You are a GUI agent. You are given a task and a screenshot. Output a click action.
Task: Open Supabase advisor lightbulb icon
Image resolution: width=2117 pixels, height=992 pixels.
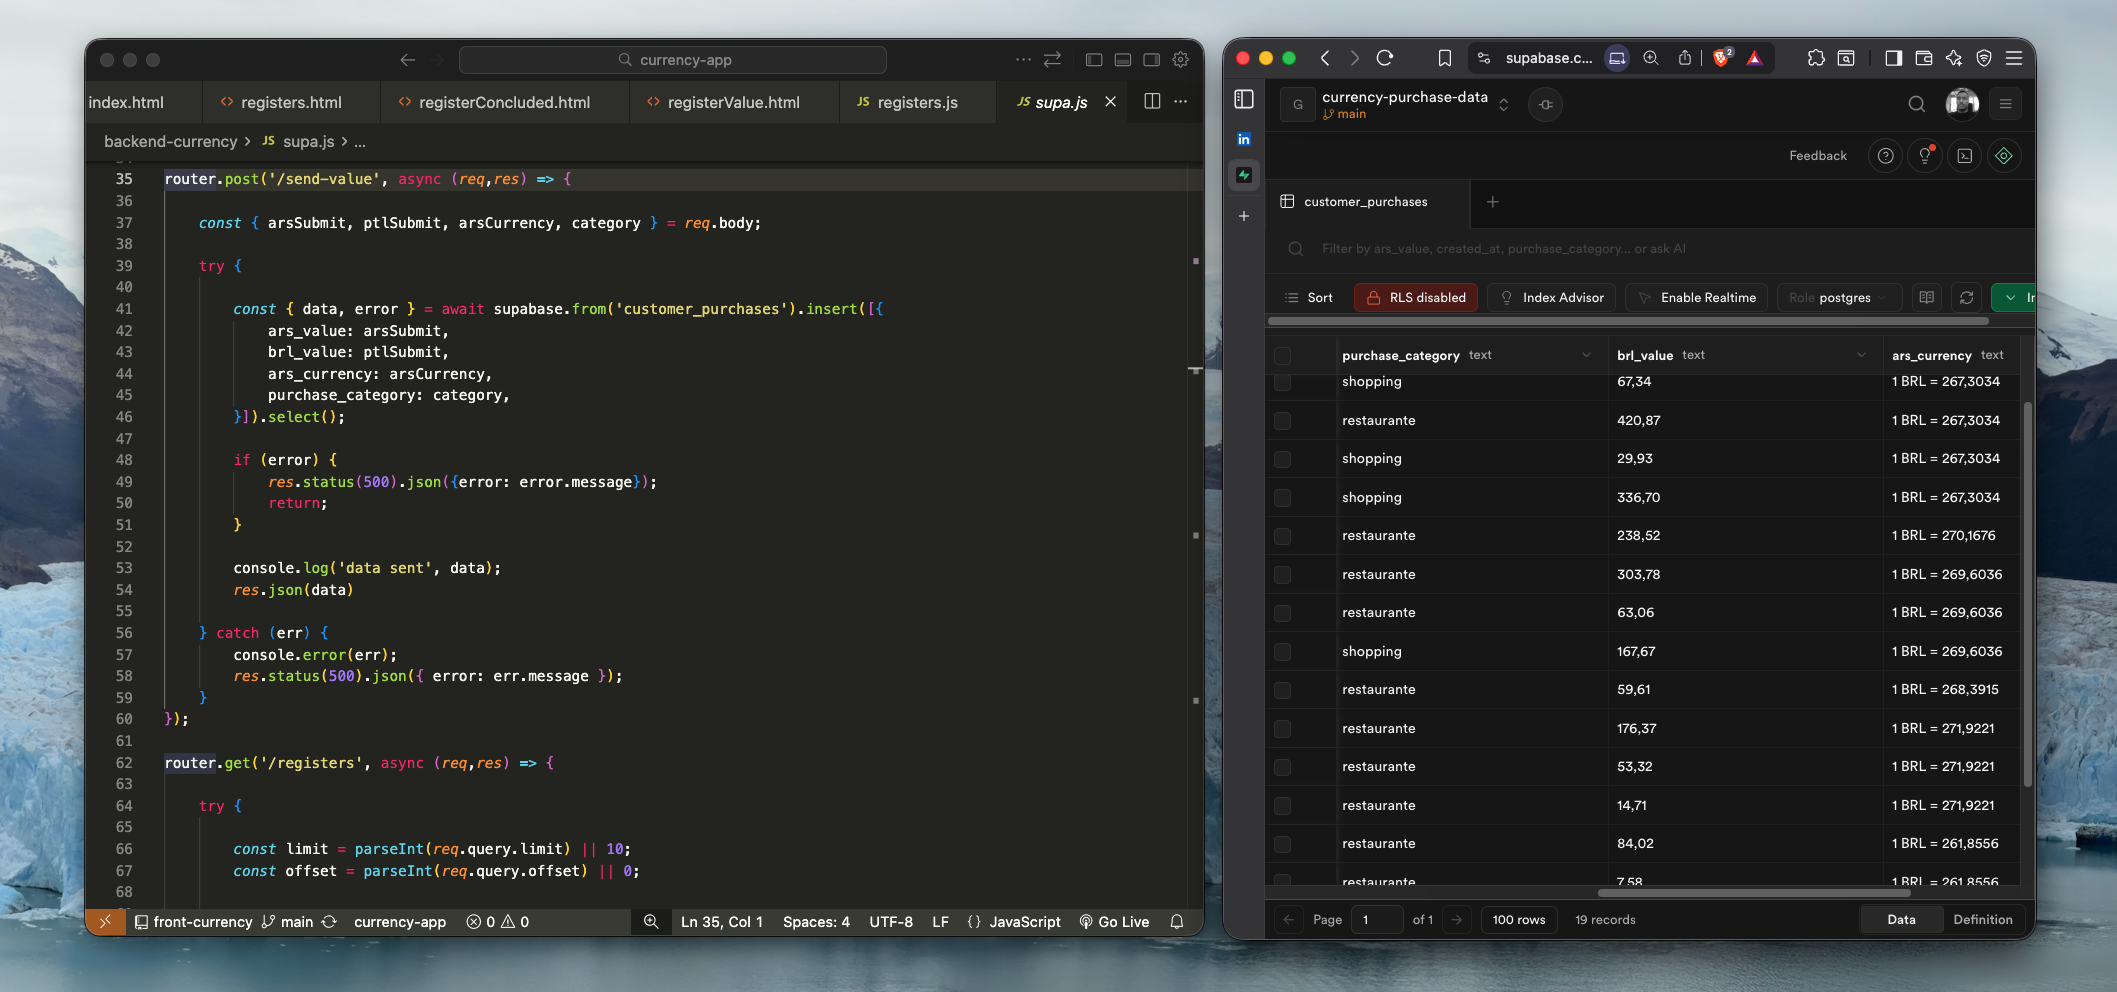pyautogui.click(x=1925, y=156)
